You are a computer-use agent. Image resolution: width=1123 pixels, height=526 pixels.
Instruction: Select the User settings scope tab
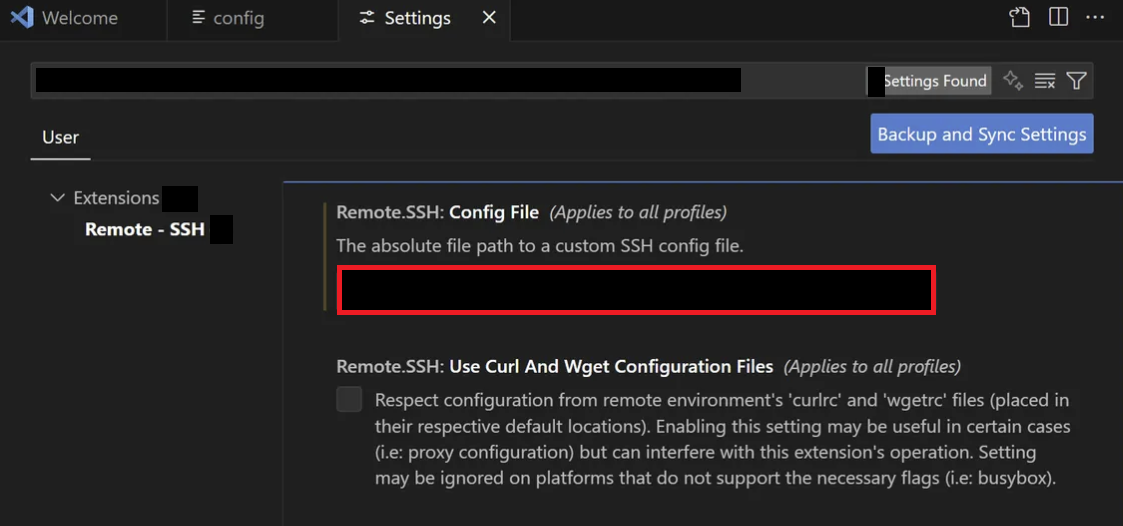click(x=60, y=137)
